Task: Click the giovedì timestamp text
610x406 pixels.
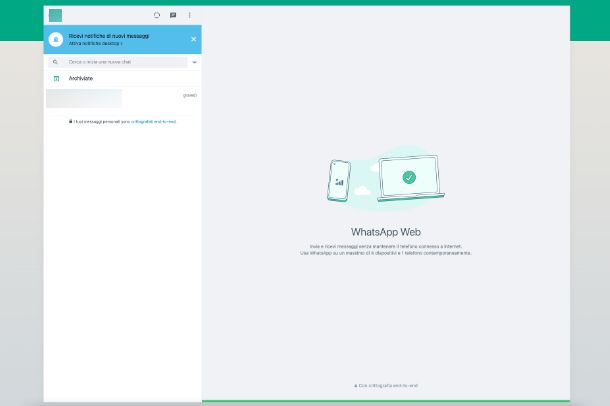Action: (x=190, y=95)
